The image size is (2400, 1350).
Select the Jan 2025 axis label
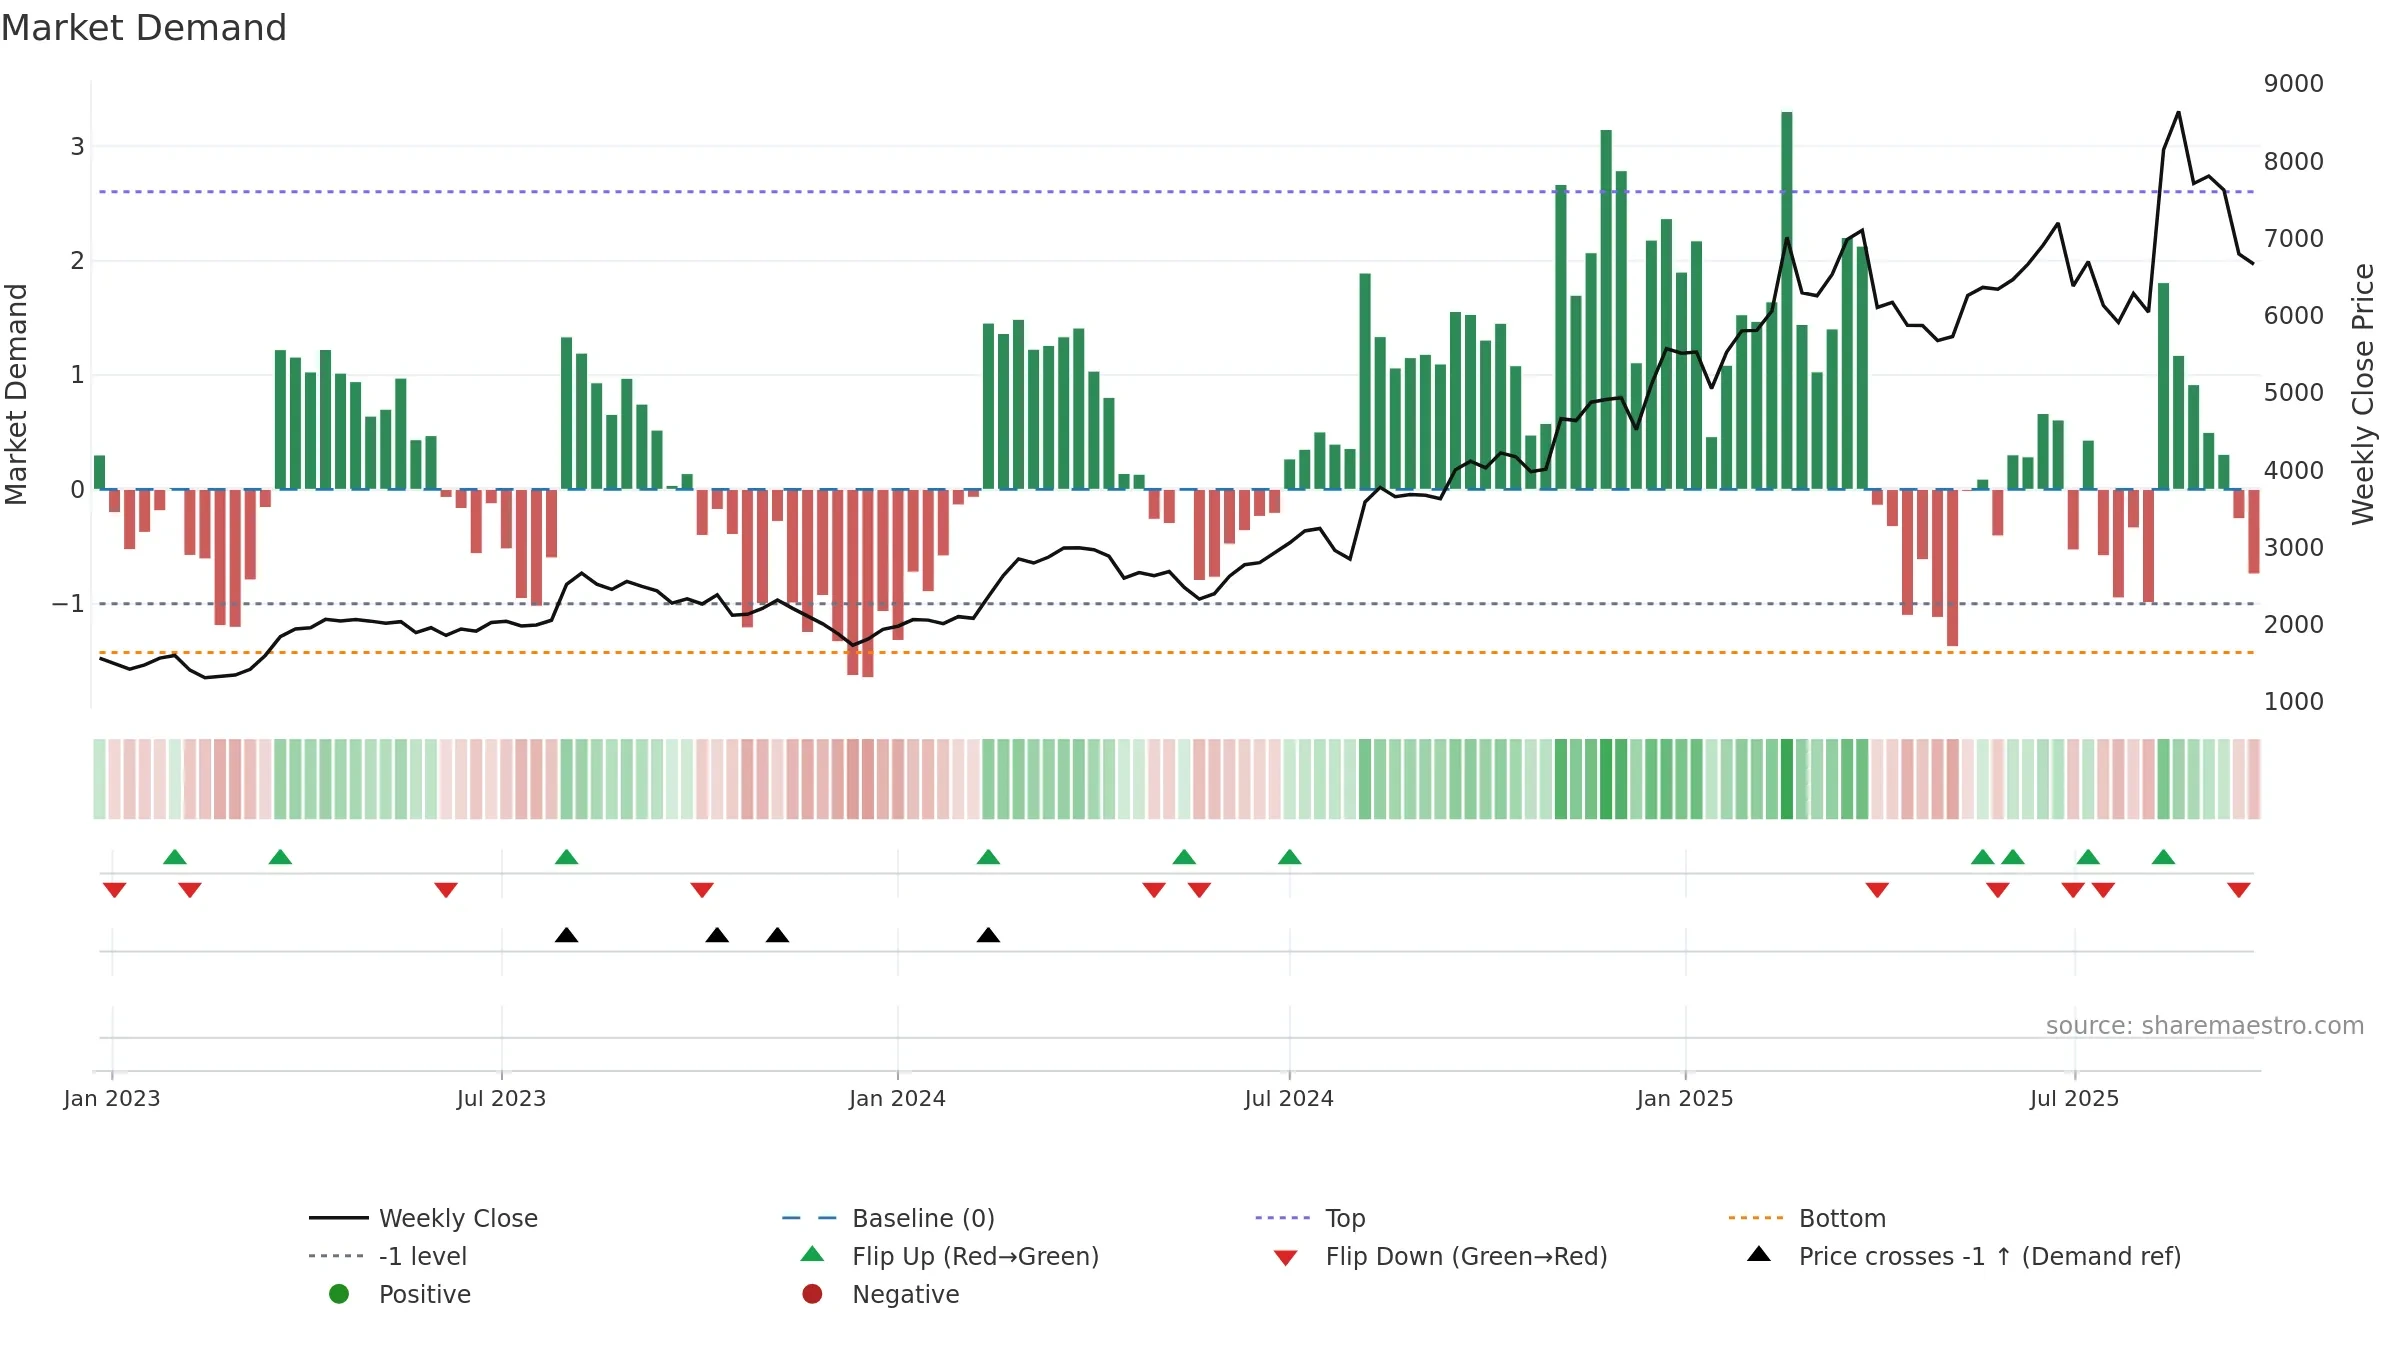(x=1685, y=1098)
